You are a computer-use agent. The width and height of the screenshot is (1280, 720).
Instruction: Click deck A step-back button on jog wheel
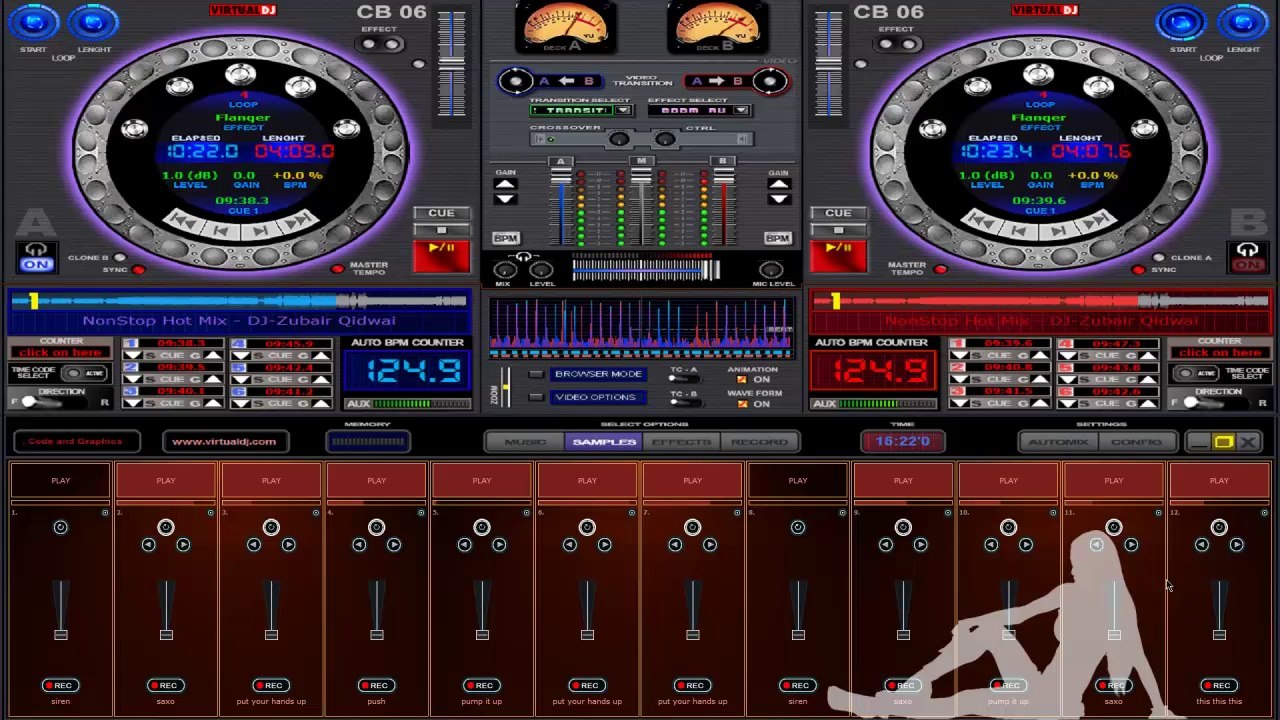(221, 231)
